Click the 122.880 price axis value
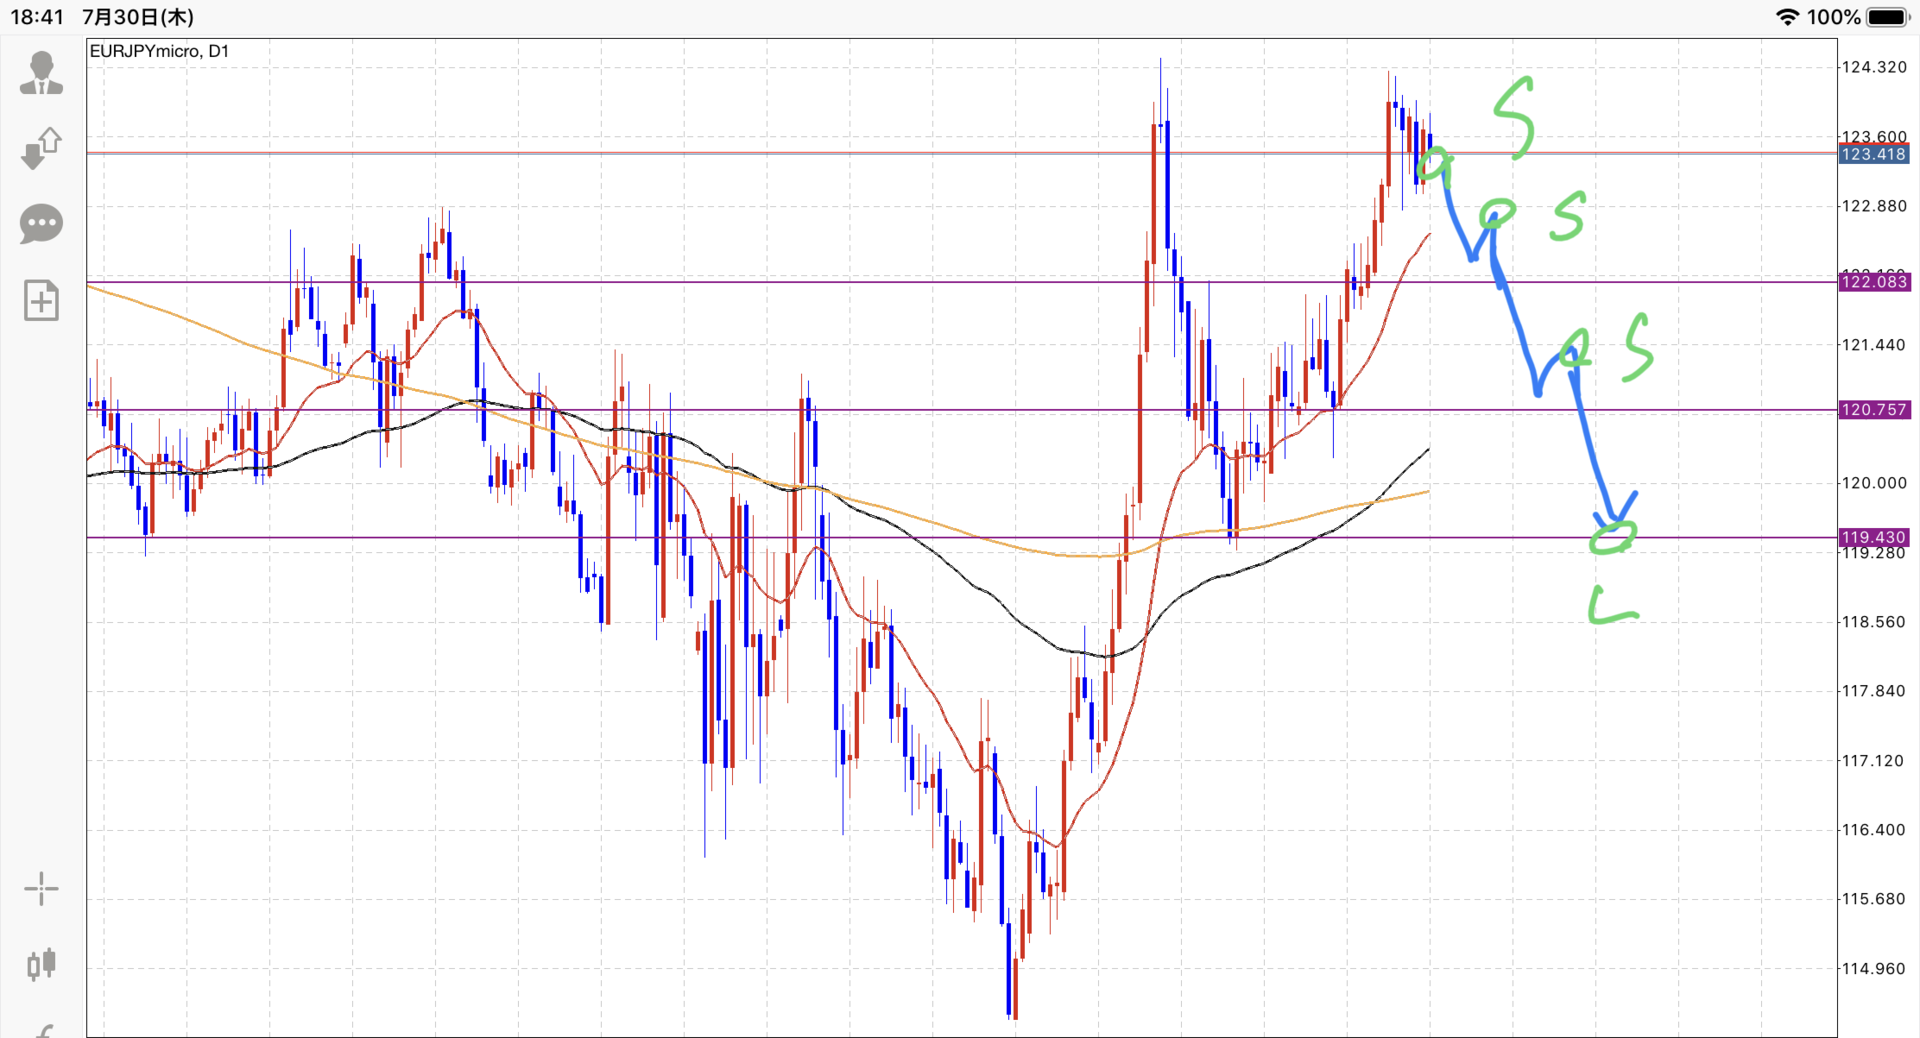Screen dimensions: 1920x1038 (x=1874, y=206)
